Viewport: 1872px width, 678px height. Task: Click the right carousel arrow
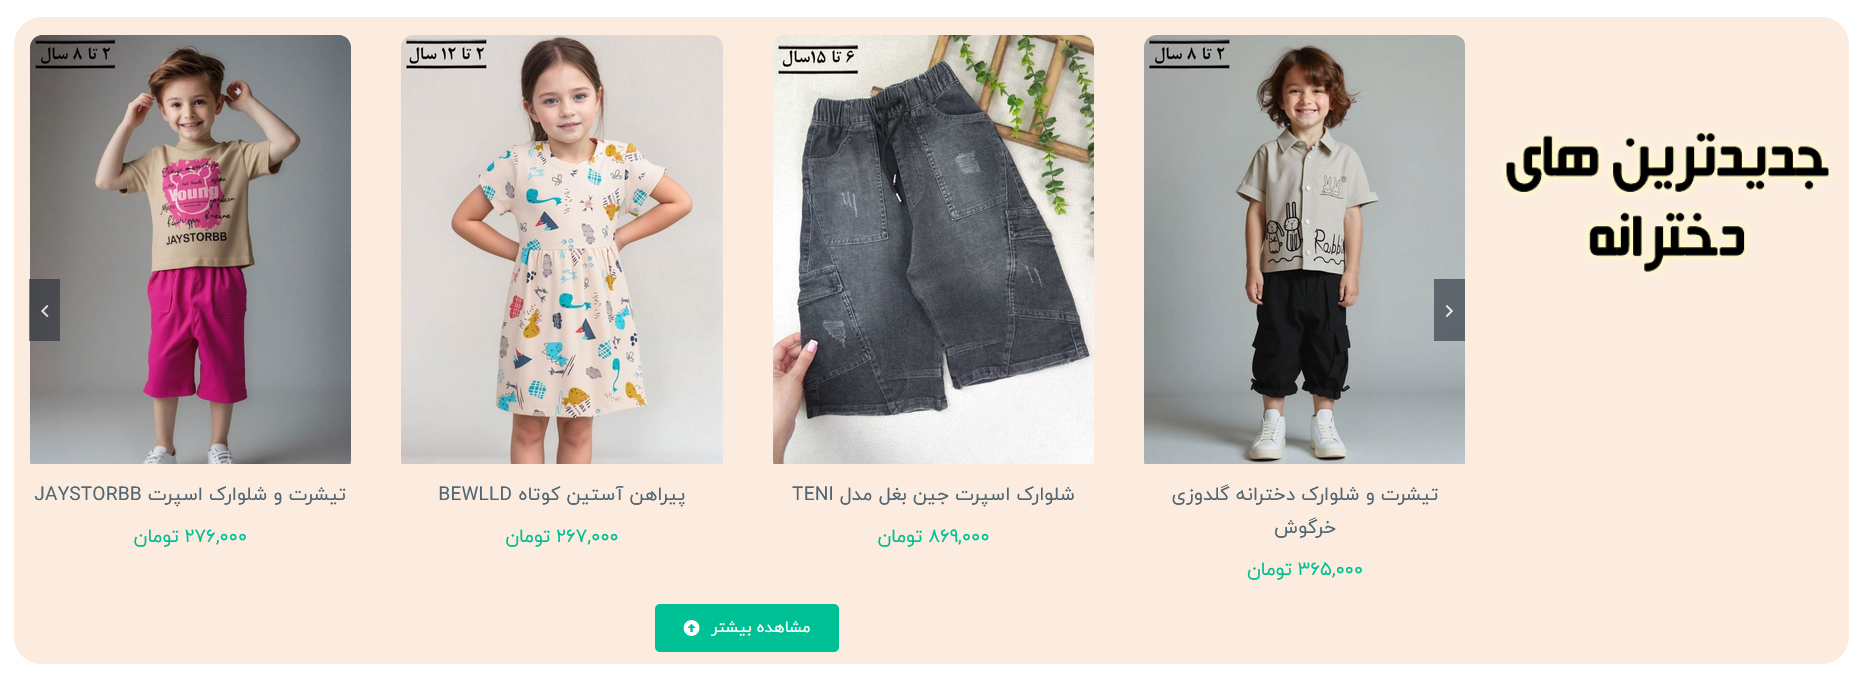(x=1449, y=310)
